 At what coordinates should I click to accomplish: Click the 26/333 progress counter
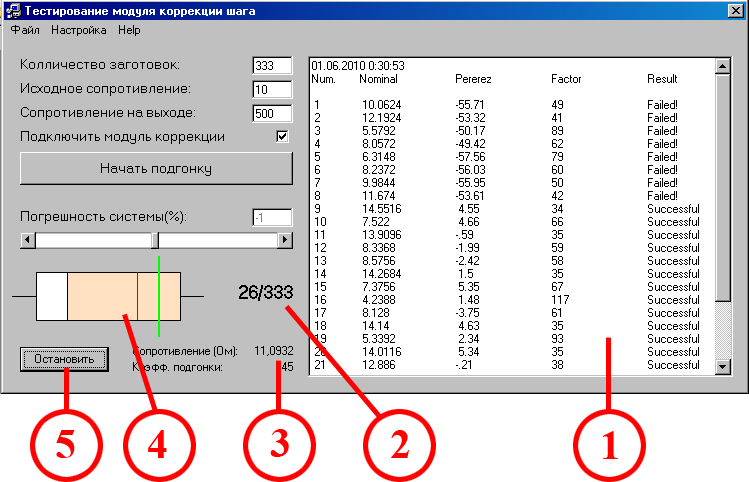266,292
